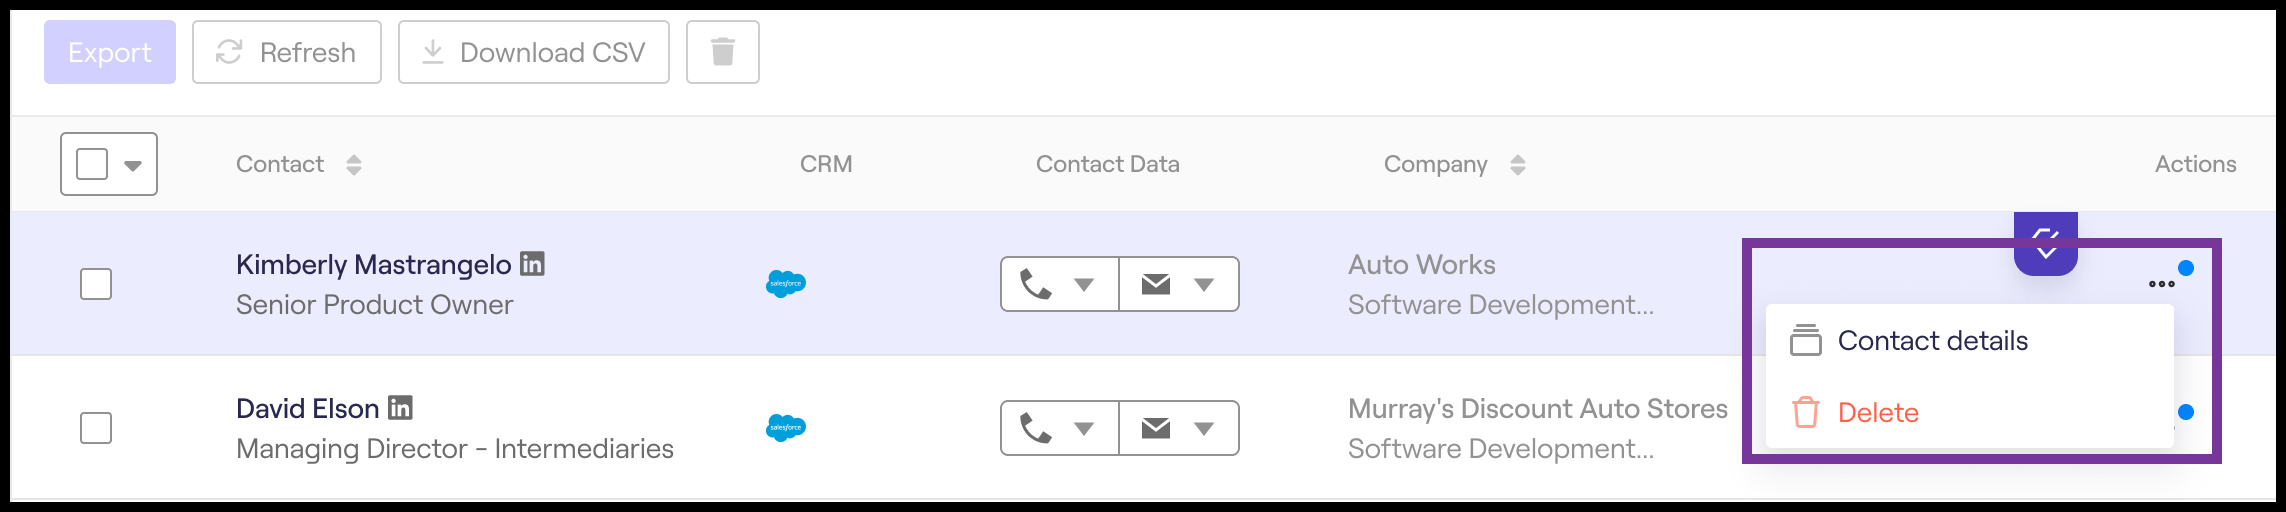The height and width of the screenshot is (512, 2286).
Task: Click the three-dots actions icon for Kimberly
Action: click(x=2161, y=284)
